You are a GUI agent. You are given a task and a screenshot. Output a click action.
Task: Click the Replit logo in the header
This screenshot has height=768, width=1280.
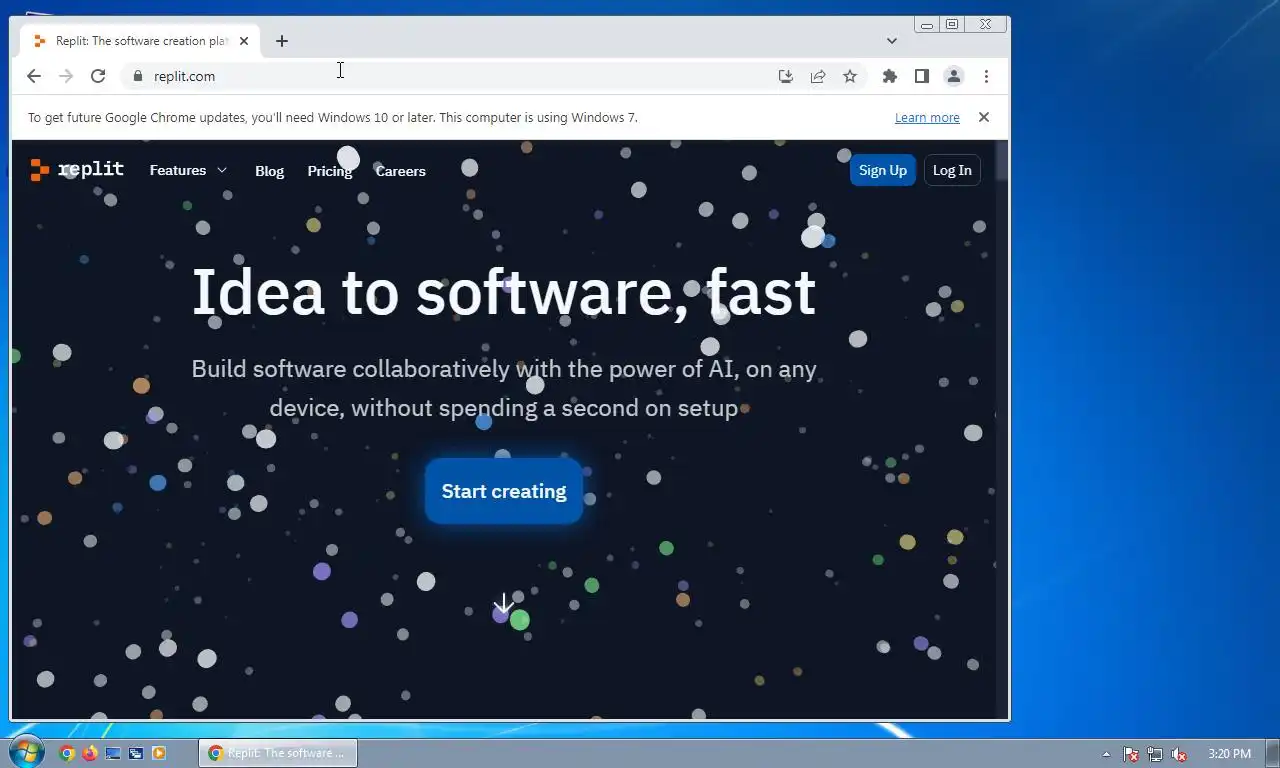[x=77, y=170]
